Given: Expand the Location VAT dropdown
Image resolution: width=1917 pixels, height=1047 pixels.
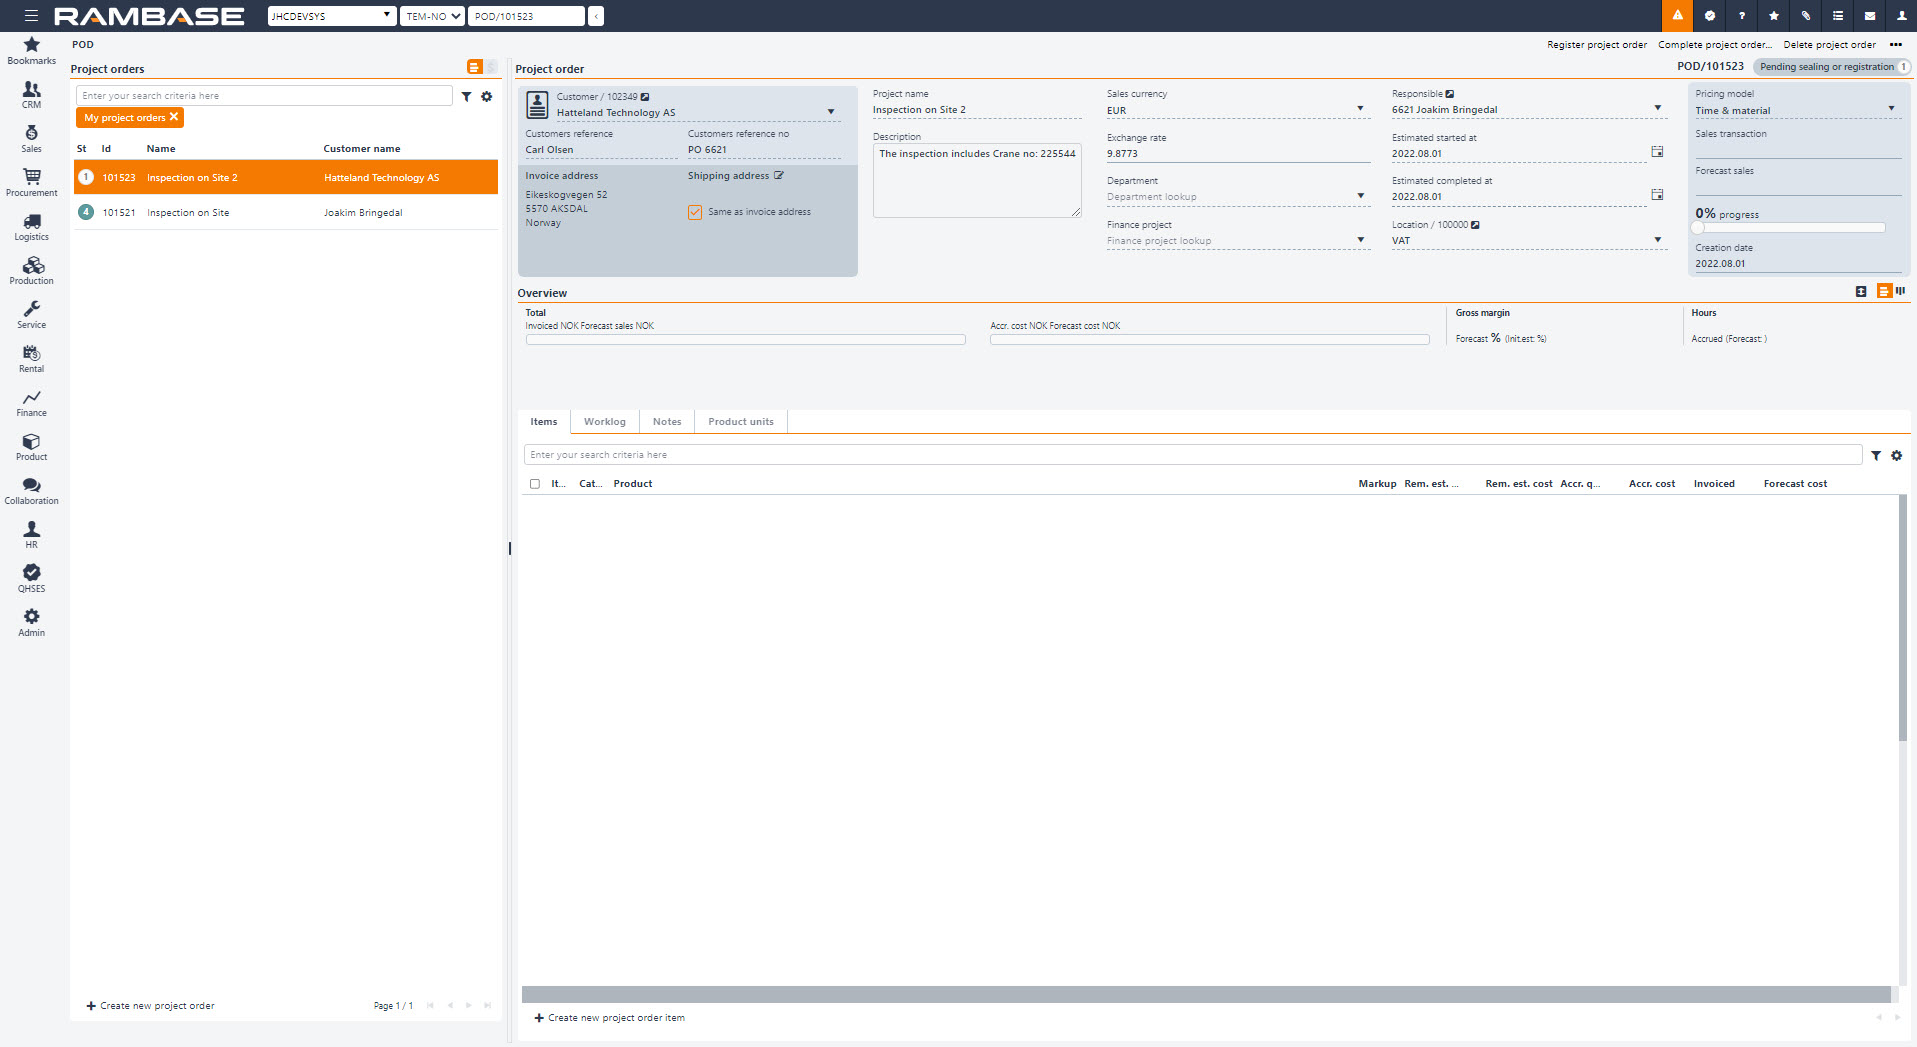Looking at the screenshot, I should tap(1658, 240).
